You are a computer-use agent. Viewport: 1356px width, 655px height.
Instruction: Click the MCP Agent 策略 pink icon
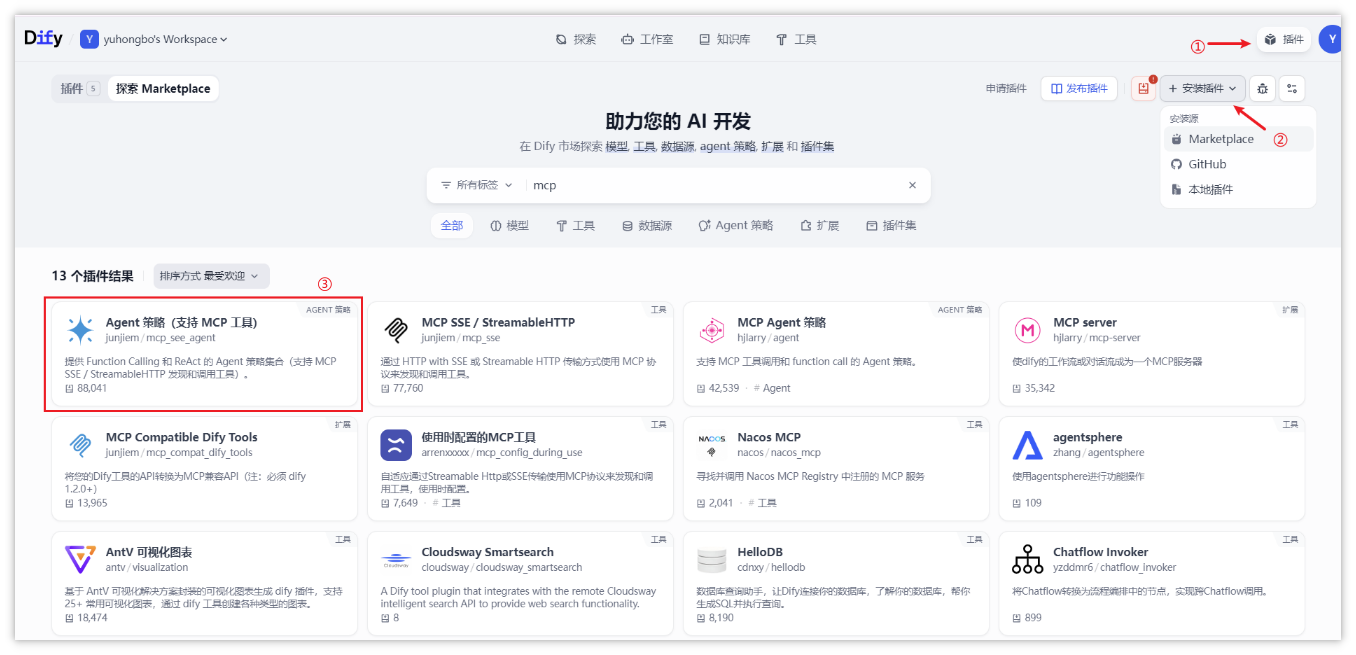point(712,330)
